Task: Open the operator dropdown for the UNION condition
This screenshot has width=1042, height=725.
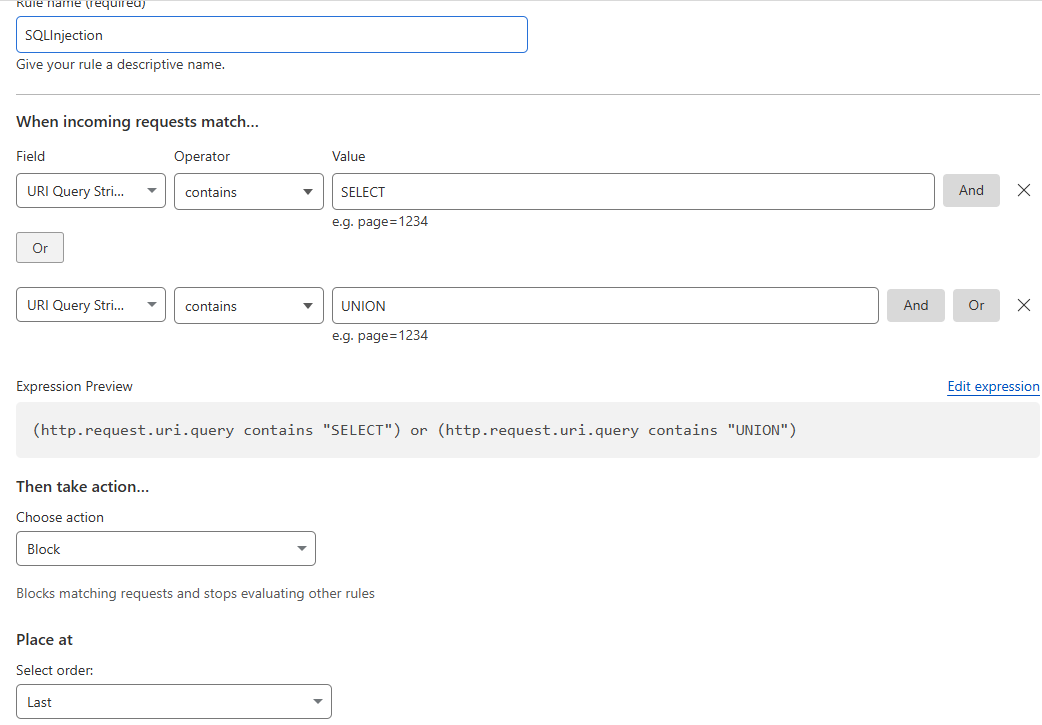Action: point(248,305)
